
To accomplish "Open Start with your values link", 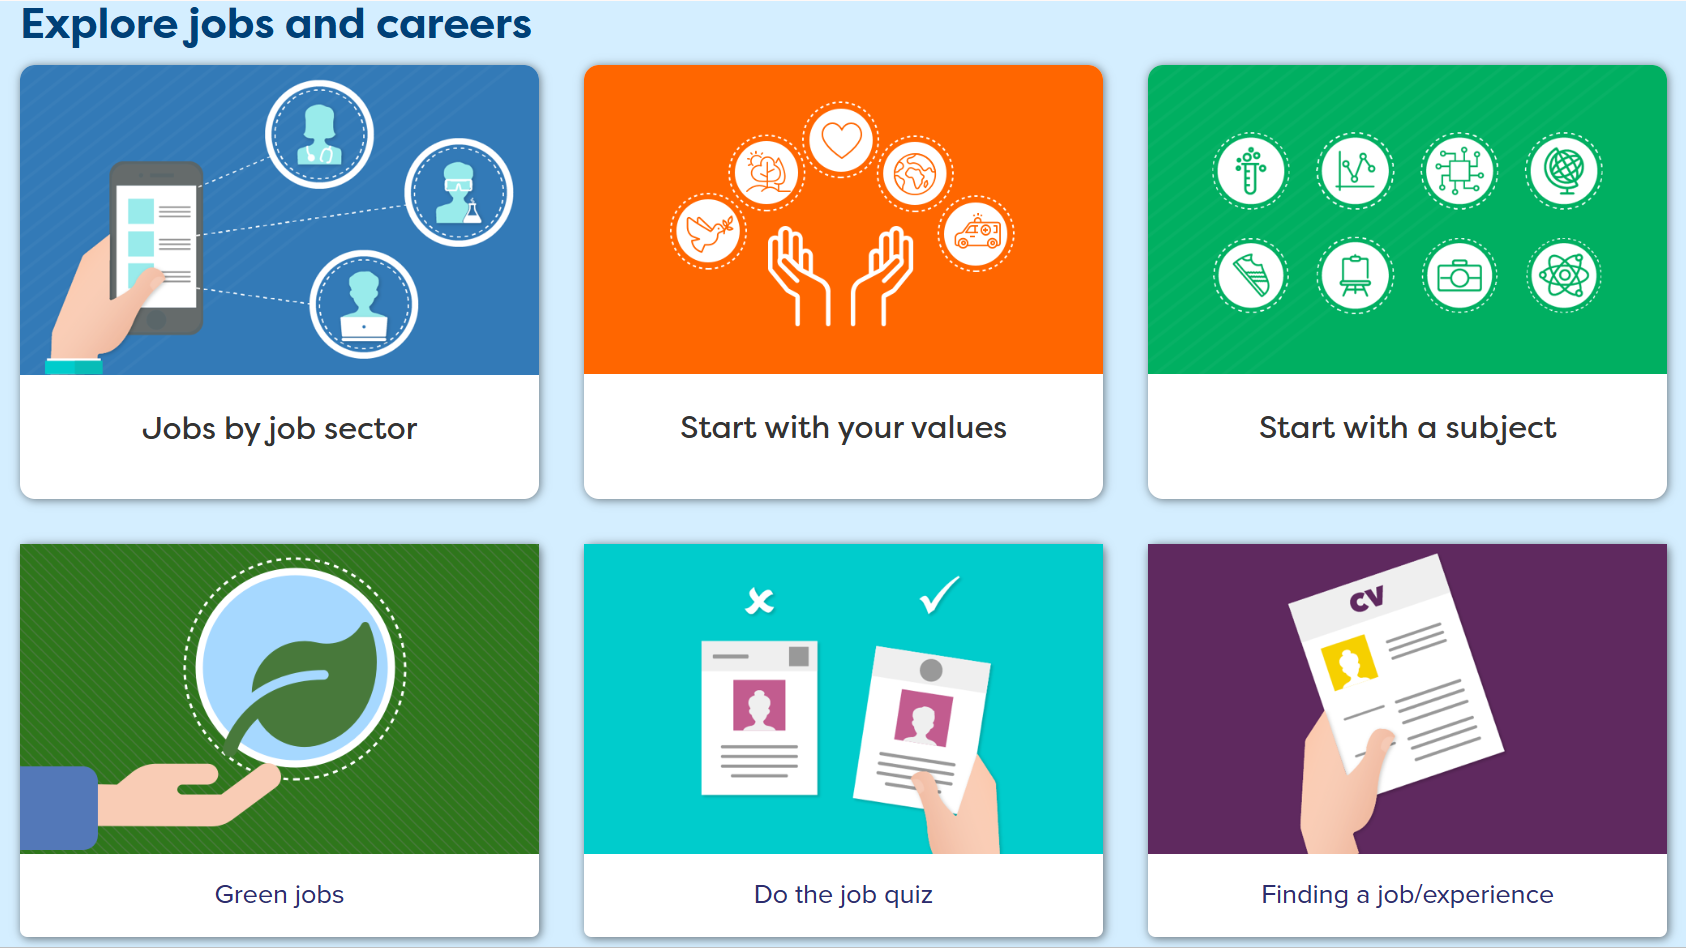I will [843, 428].
